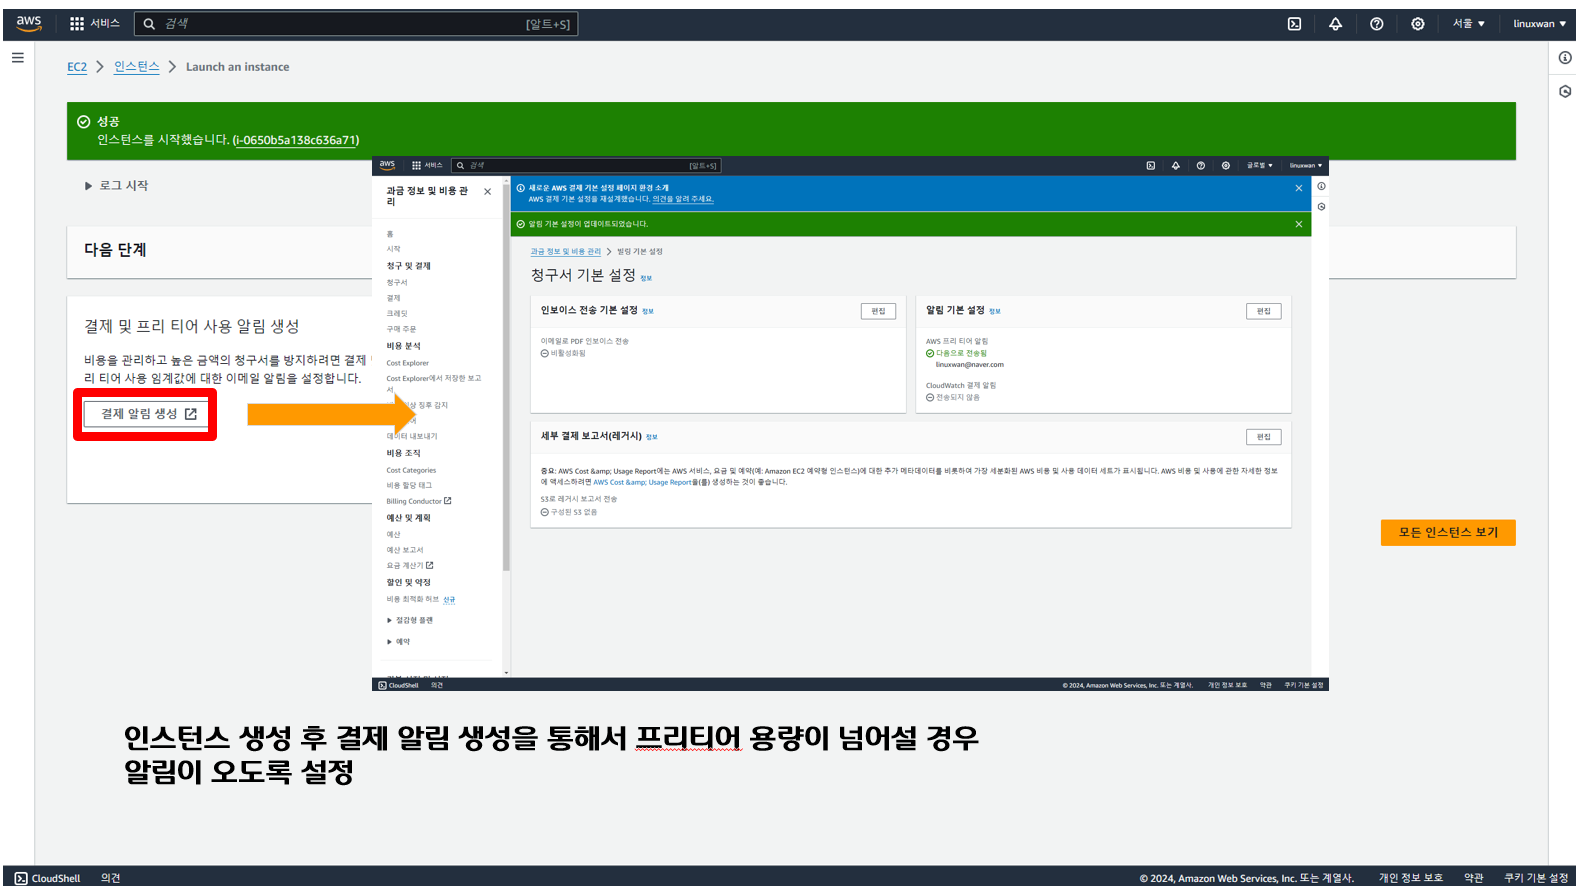Select 비용 최적화 허브 in billing sidebar
This screenshot has height=896, width=1586.
(x=413, y=599)
